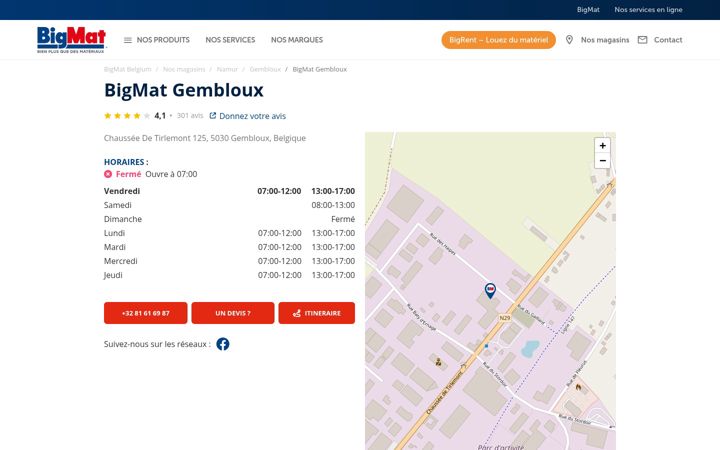The image size is (720, 450).
Task: Click the location pin icon for Nos magasins
Action: coord(569,40)
